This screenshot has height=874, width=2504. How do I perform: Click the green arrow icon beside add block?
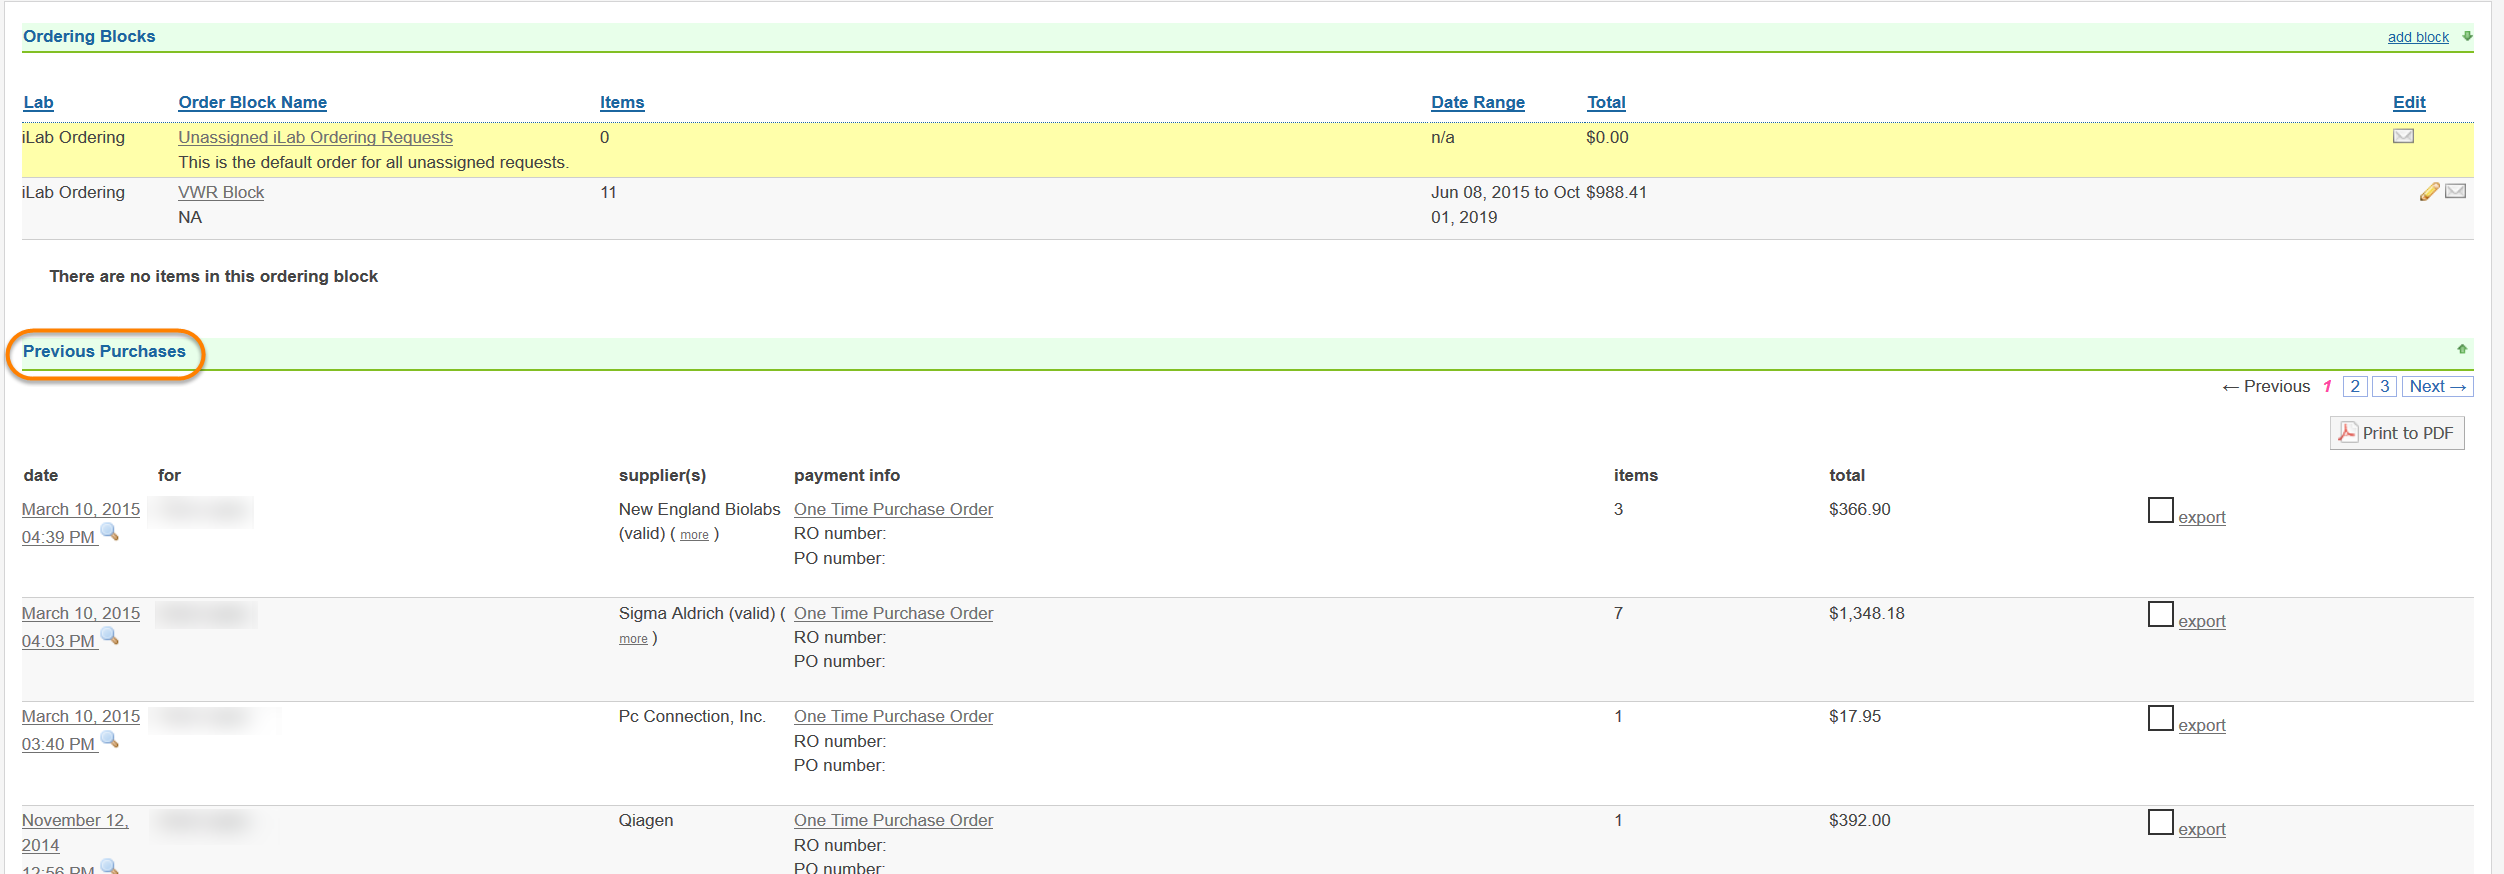point(2467,36)
